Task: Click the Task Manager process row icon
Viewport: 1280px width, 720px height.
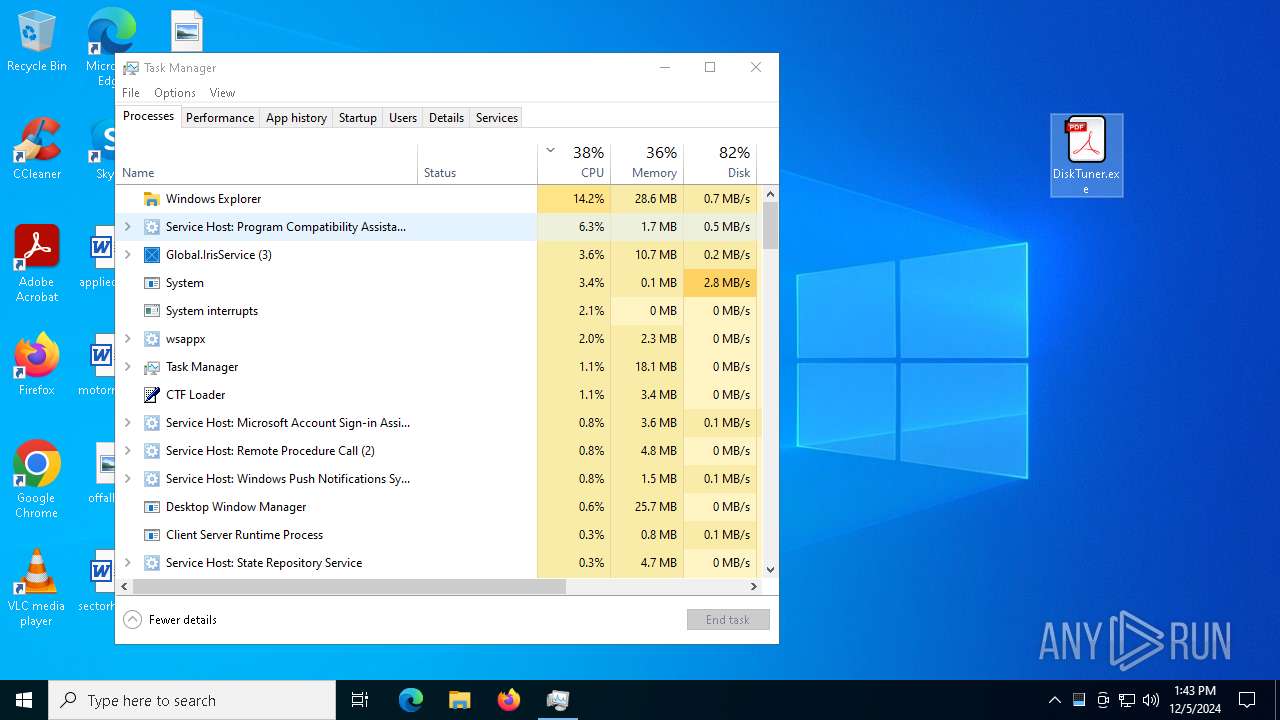Action: click(x=152, y=367)
